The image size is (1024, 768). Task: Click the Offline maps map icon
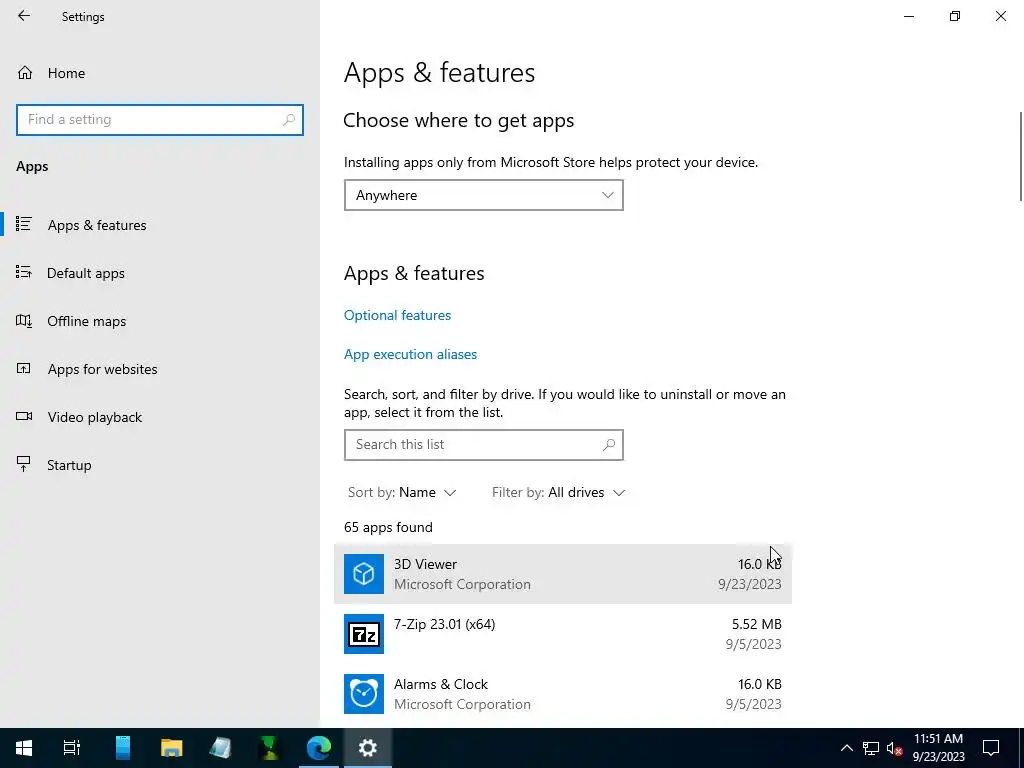click(24, 320)
